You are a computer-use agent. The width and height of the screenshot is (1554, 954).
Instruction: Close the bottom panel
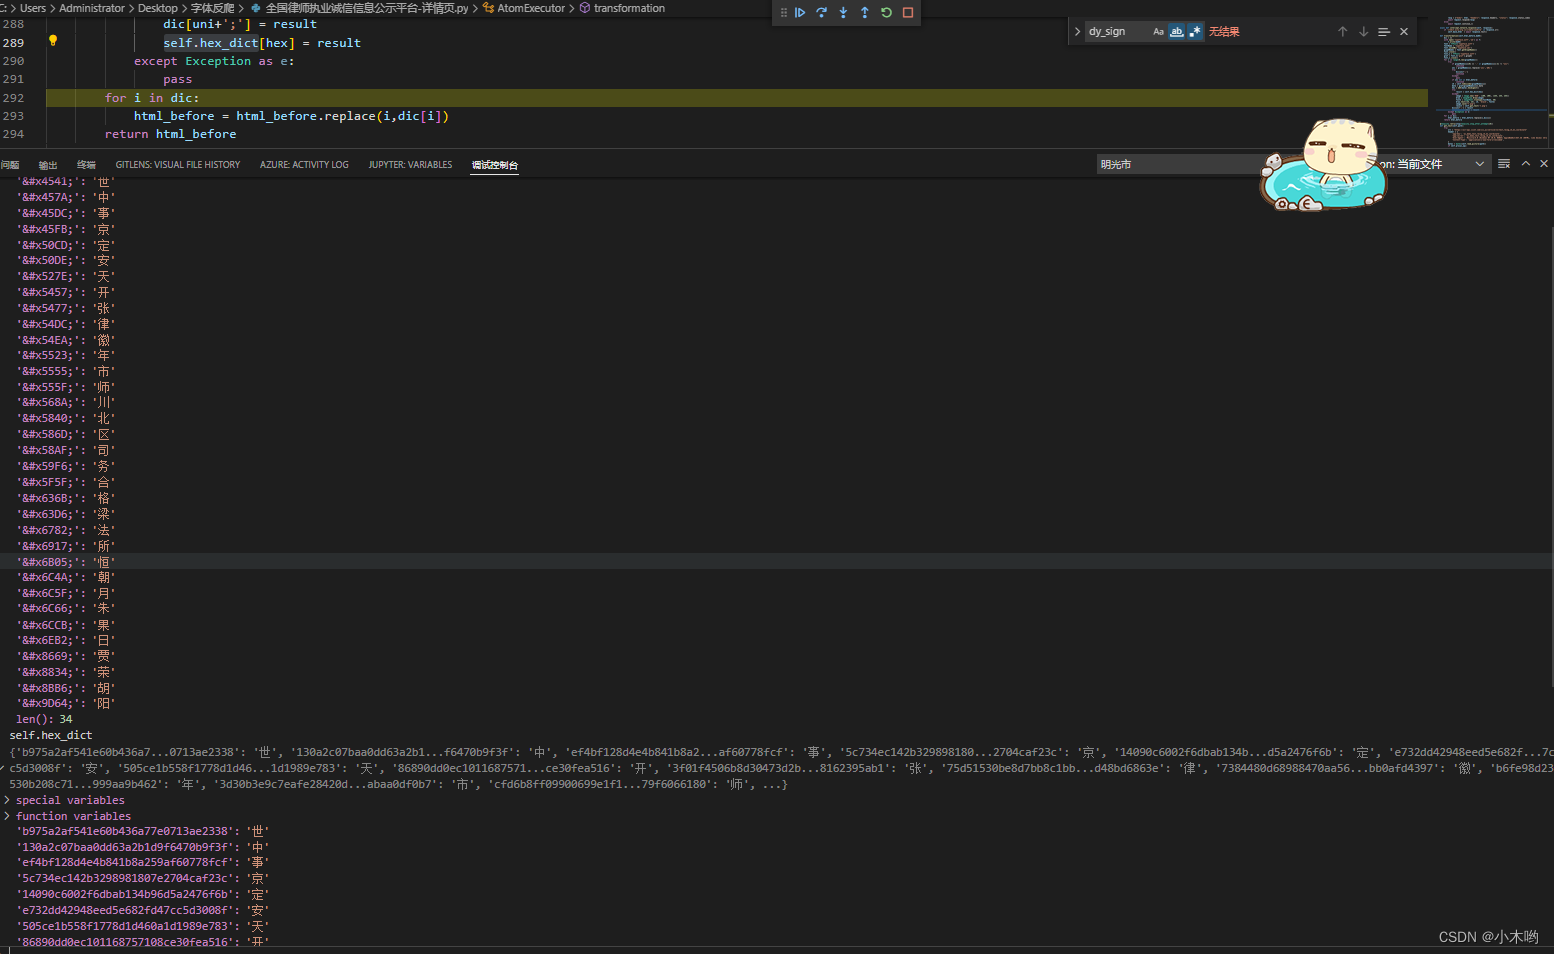[1544, 164]
